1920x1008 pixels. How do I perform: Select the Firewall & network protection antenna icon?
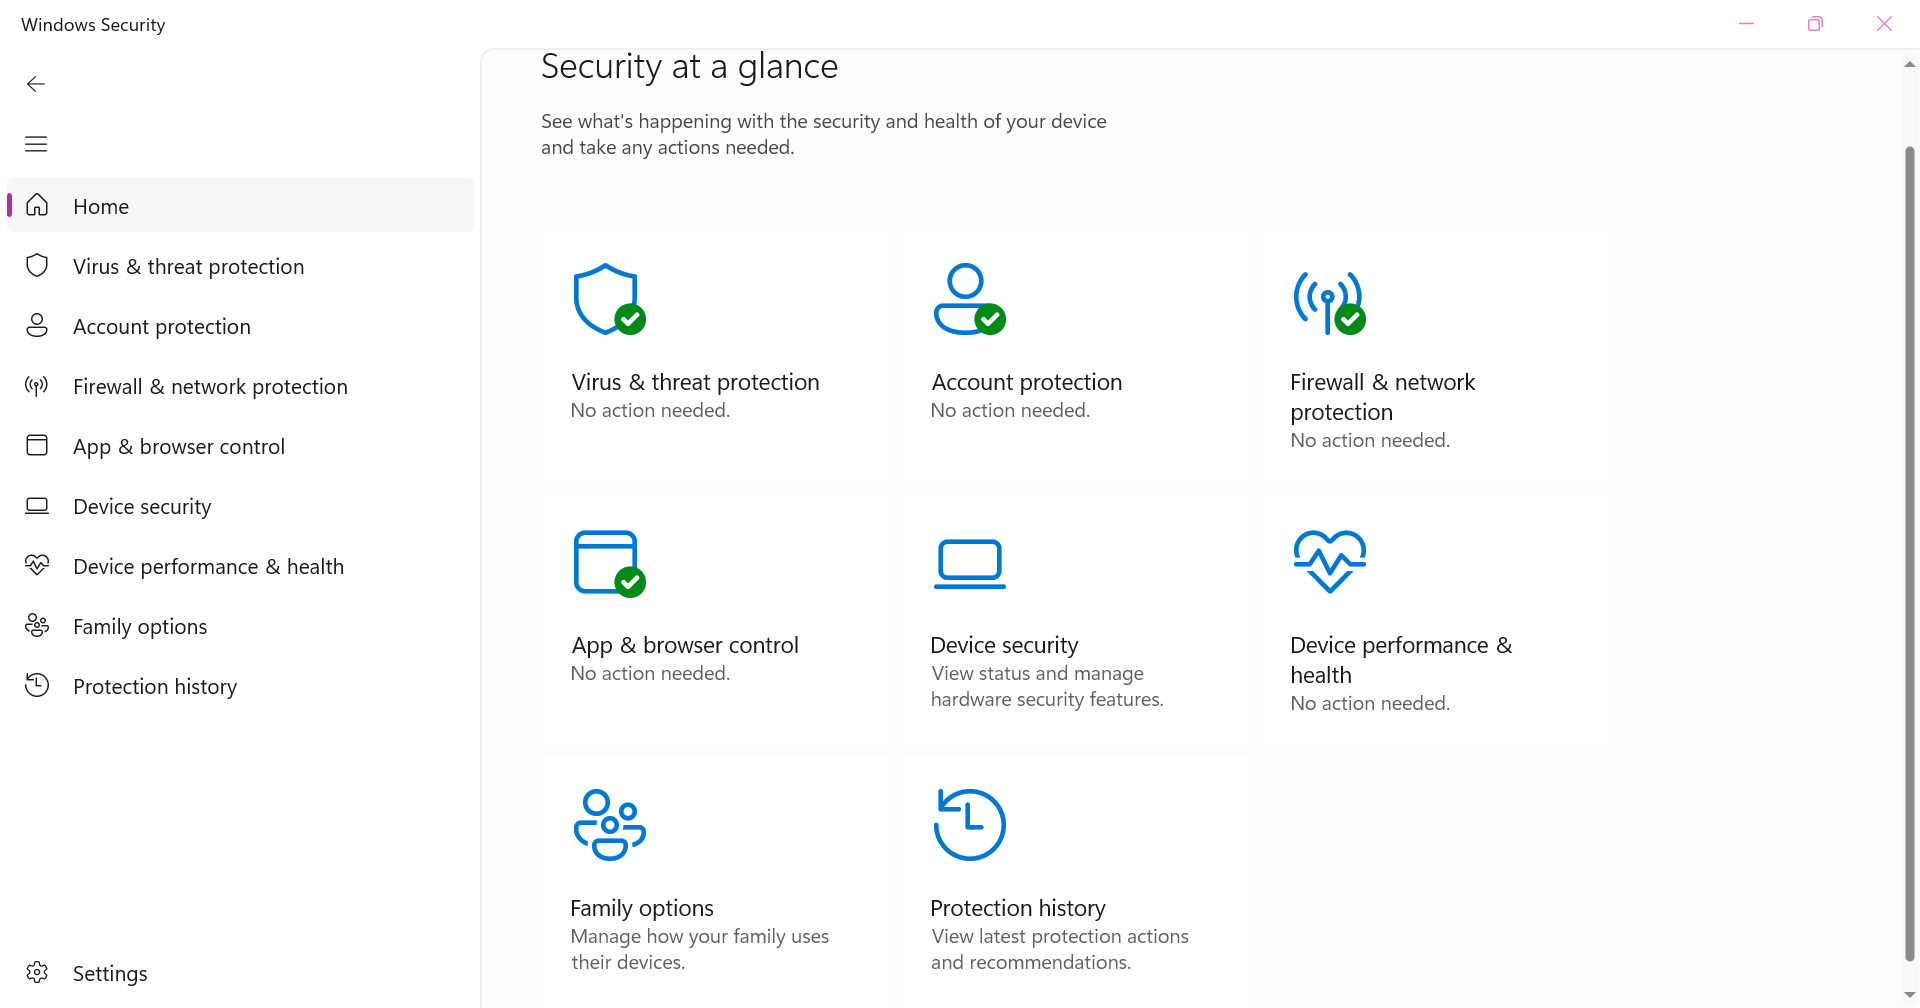(36, 386)
